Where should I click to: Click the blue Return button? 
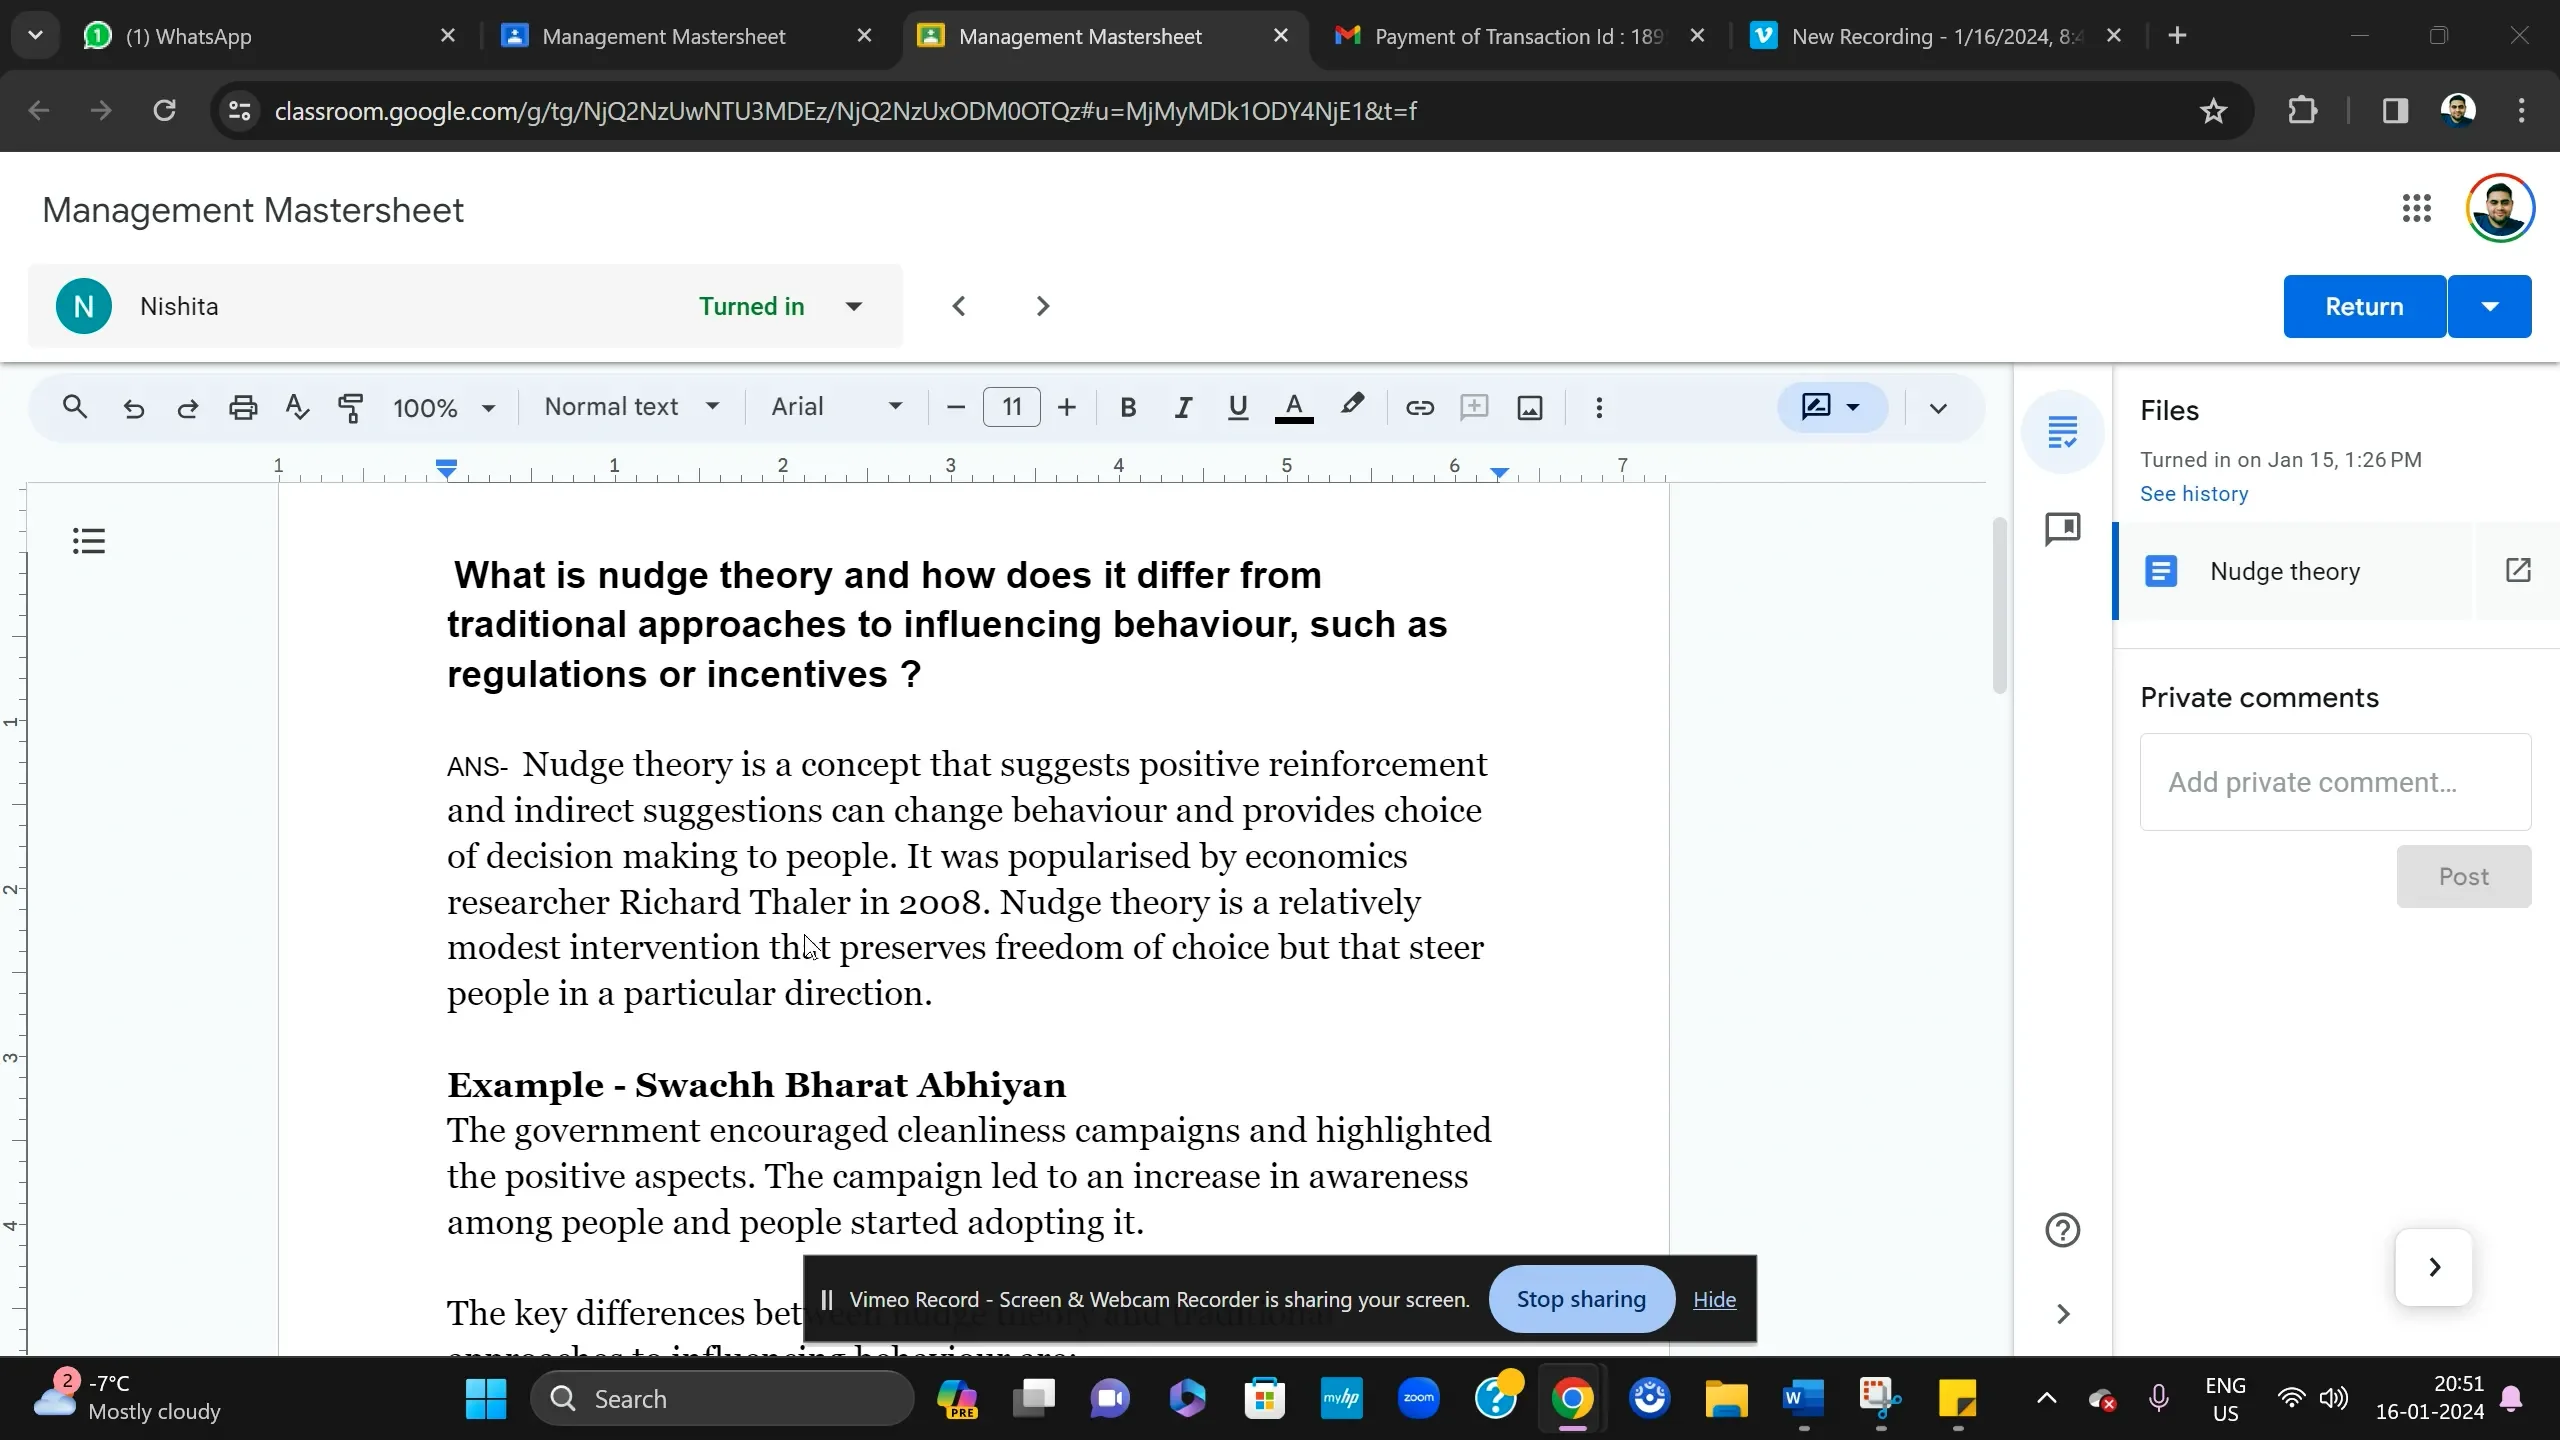(2363, 306)
